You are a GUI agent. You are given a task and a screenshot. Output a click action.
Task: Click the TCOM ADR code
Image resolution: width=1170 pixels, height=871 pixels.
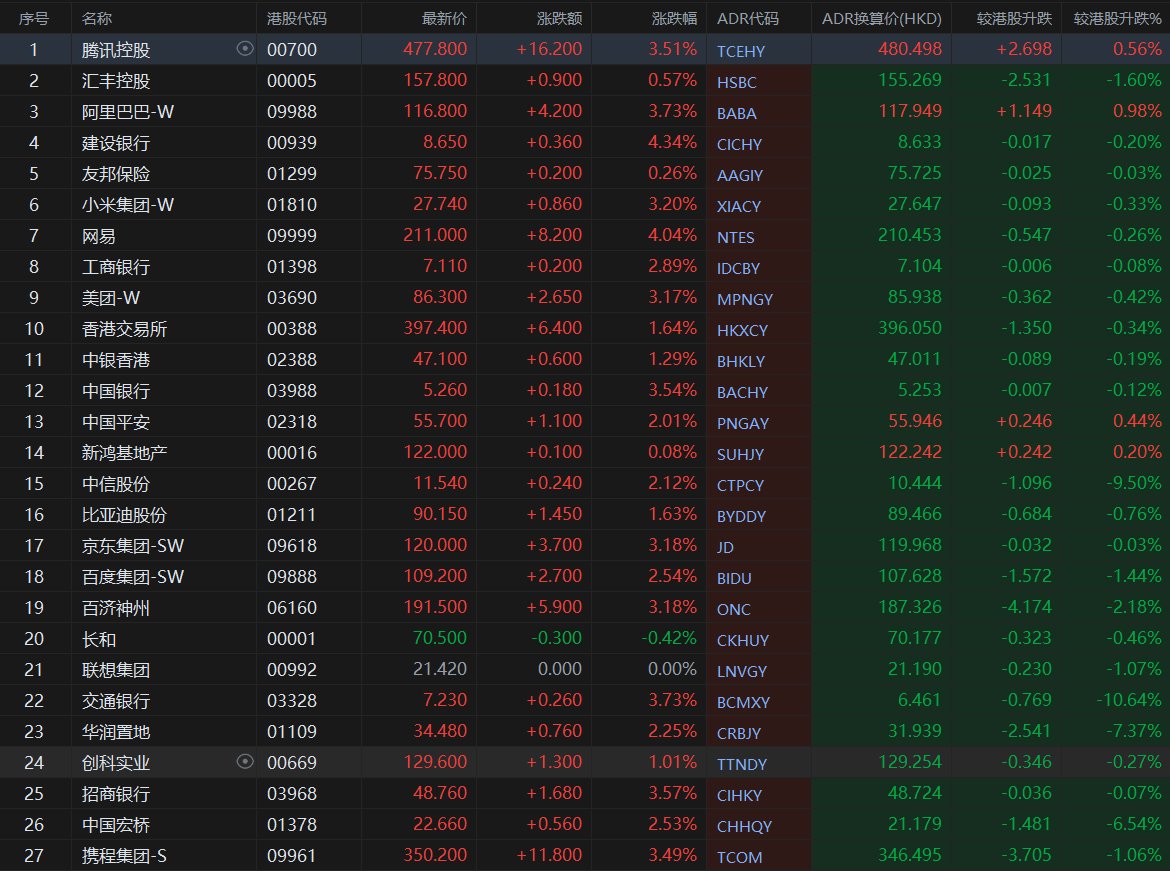739,857
